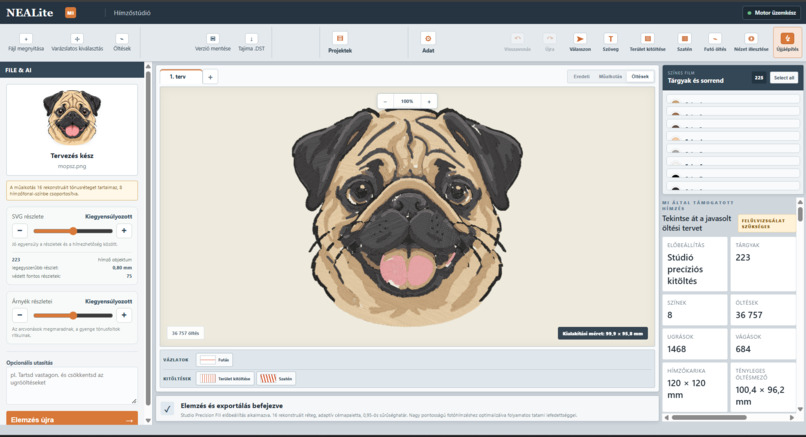Viewport: 806px width, 437px height.
Task: Select the third, dark-brown object row
Action: (x=733, y=124)
